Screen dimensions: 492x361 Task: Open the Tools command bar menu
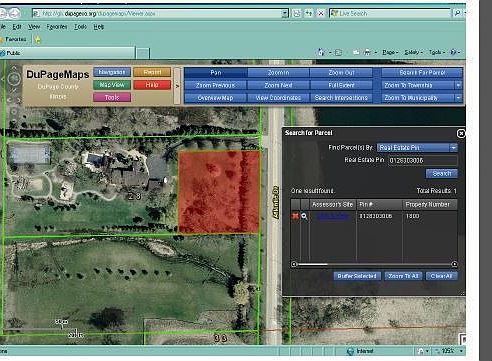(x=436, y=52)
